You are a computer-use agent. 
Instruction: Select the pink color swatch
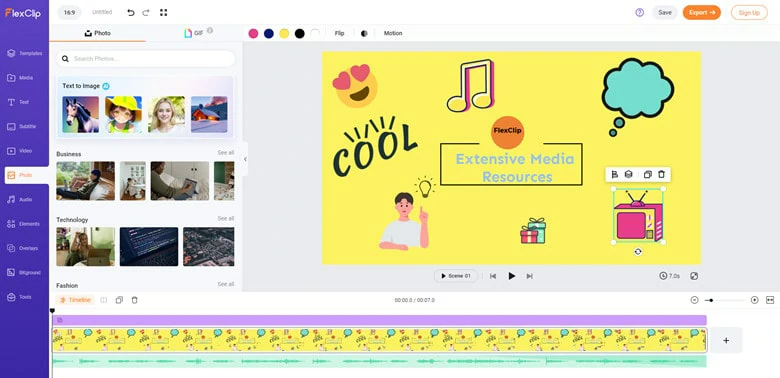coord(253,33)
